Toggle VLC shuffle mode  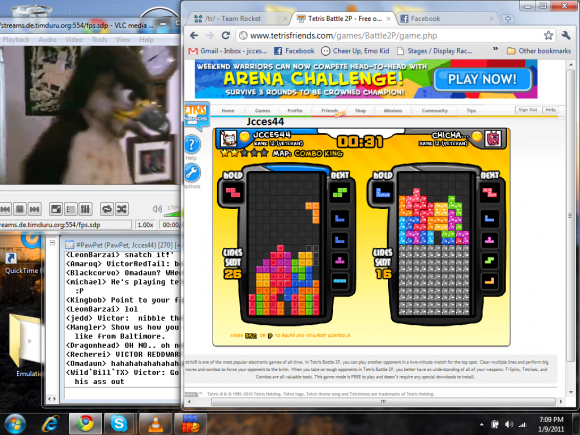coord(122,209)
